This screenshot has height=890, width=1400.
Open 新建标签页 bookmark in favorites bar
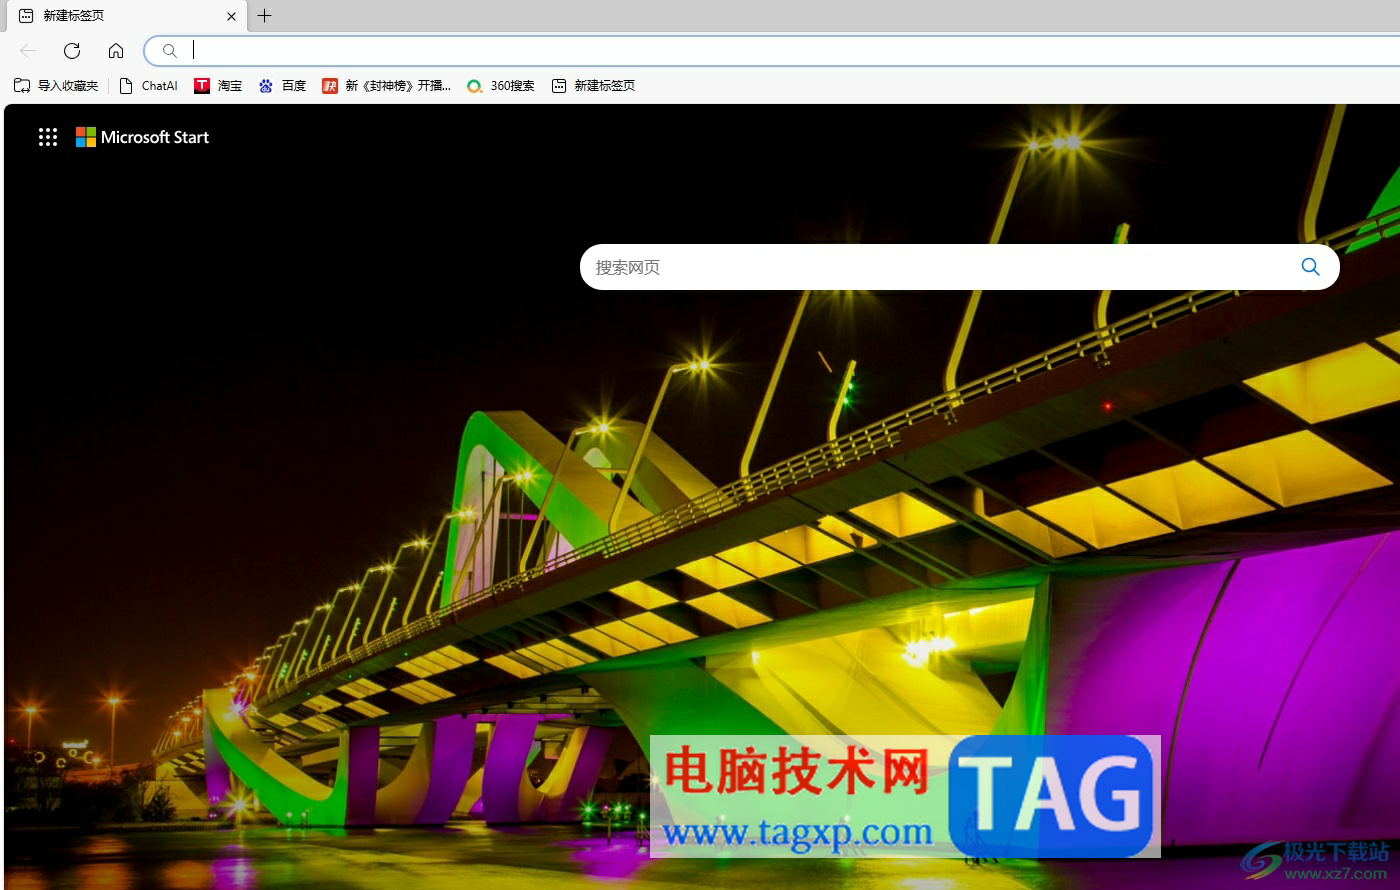pyautogui.click(x=593, y=86)
